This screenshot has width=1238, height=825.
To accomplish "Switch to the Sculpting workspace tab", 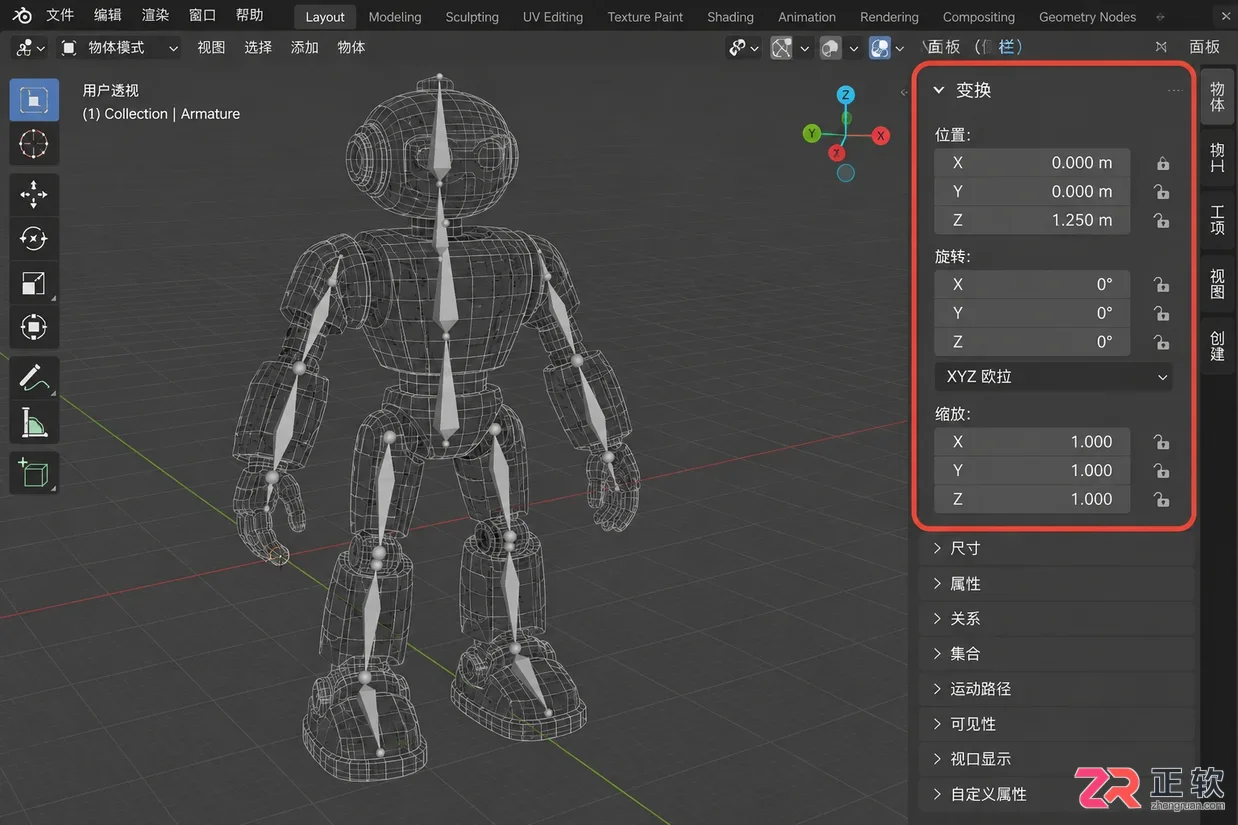I will point(472,17).
